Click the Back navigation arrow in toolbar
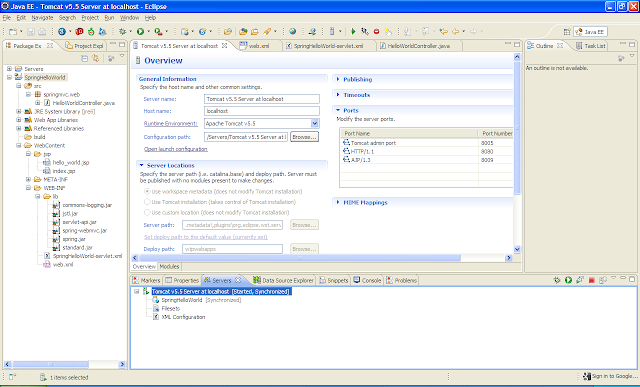The image size is (640, 387). point(455,31)
